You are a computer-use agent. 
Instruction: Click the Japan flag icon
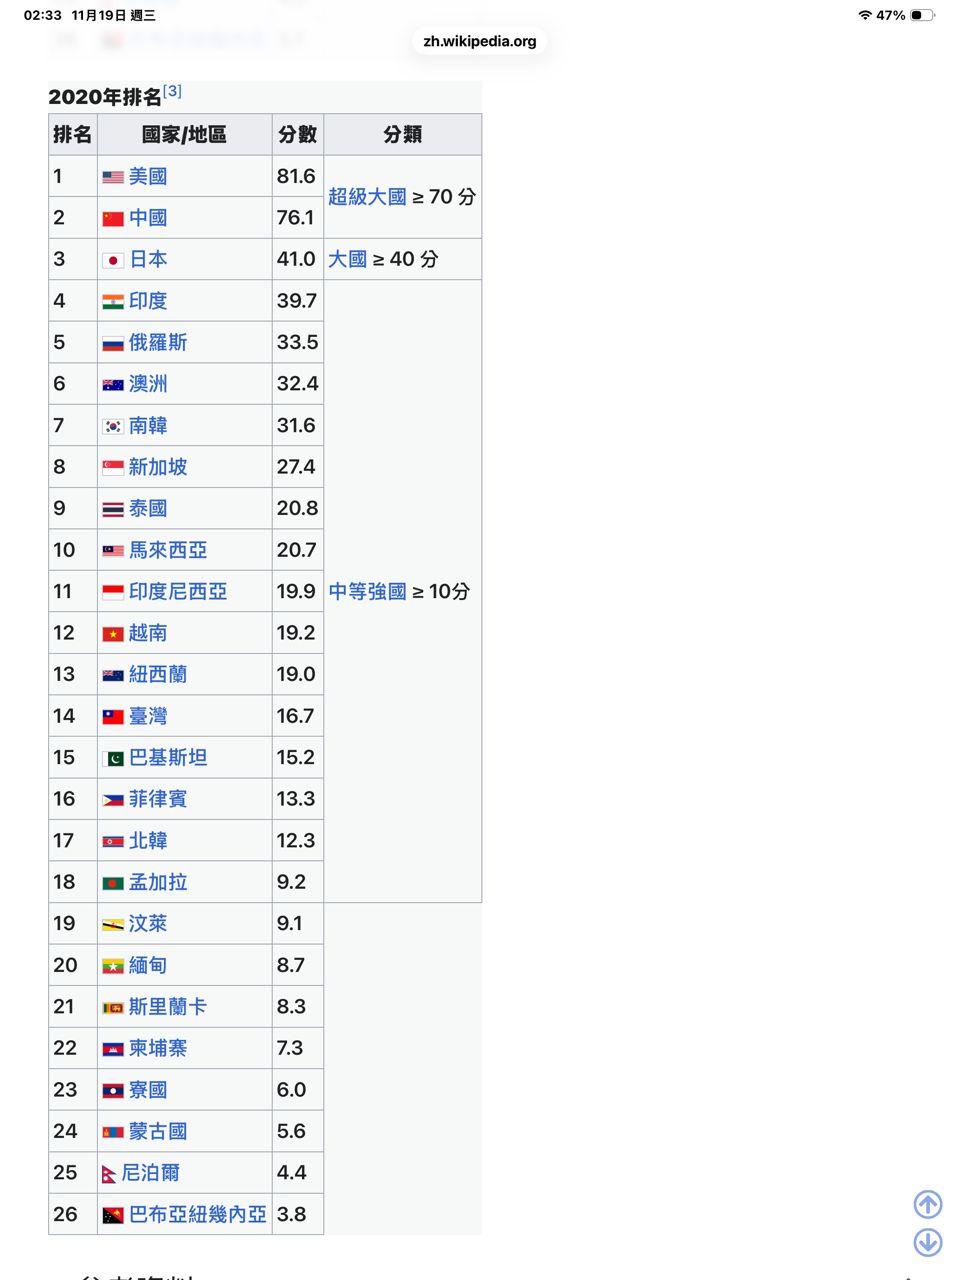[113, 260]
